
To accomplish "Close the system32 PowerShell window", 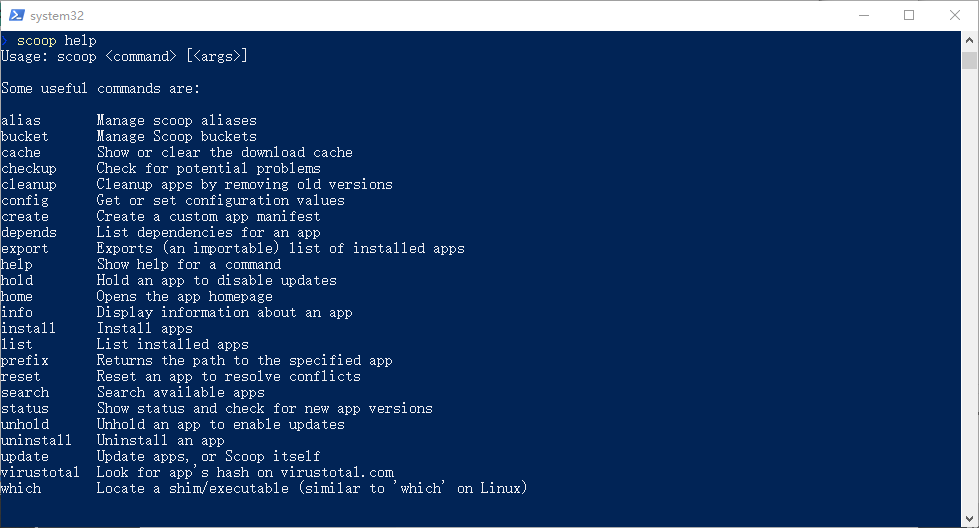I will point(955,15).
